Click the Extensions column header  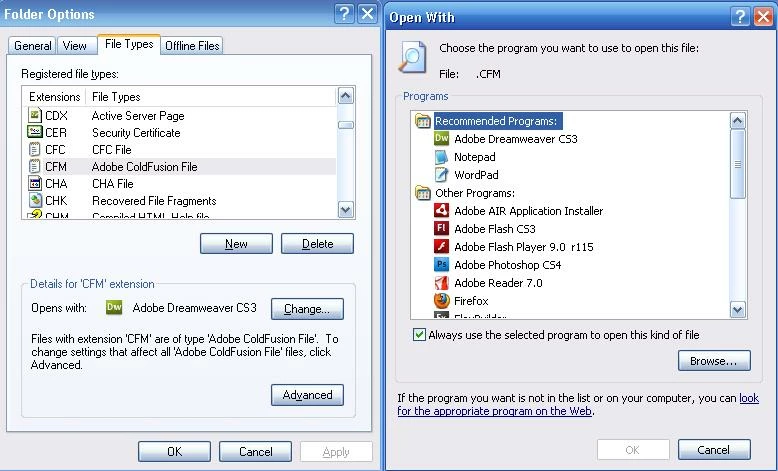54,96
